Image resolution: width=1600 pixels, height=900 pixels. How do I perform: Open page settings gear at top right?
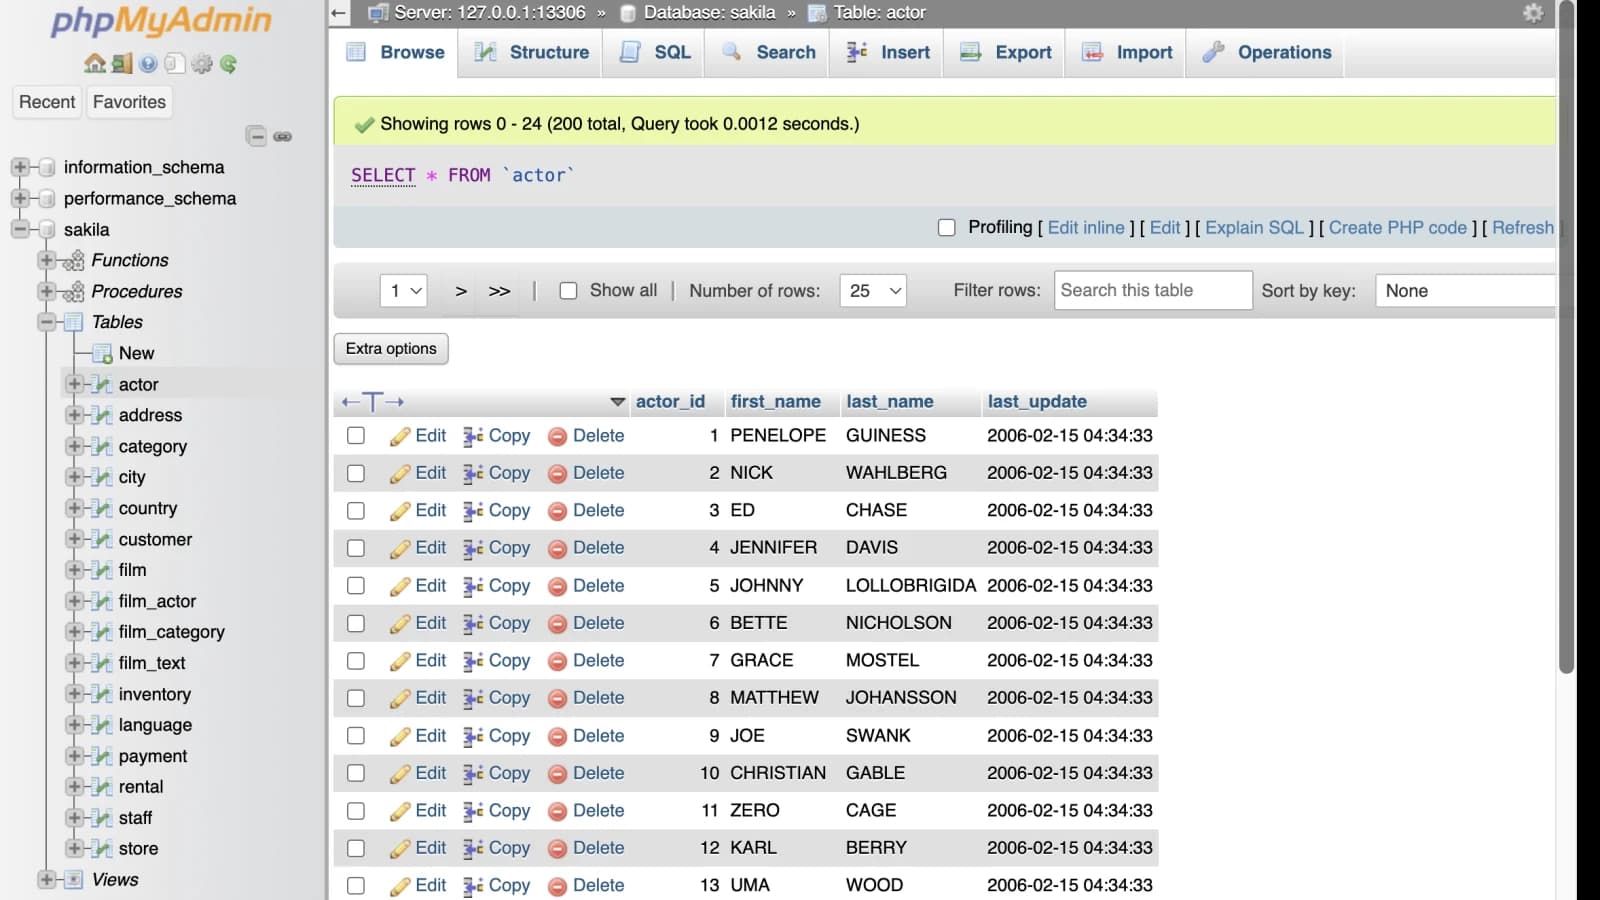(1533, 13)
